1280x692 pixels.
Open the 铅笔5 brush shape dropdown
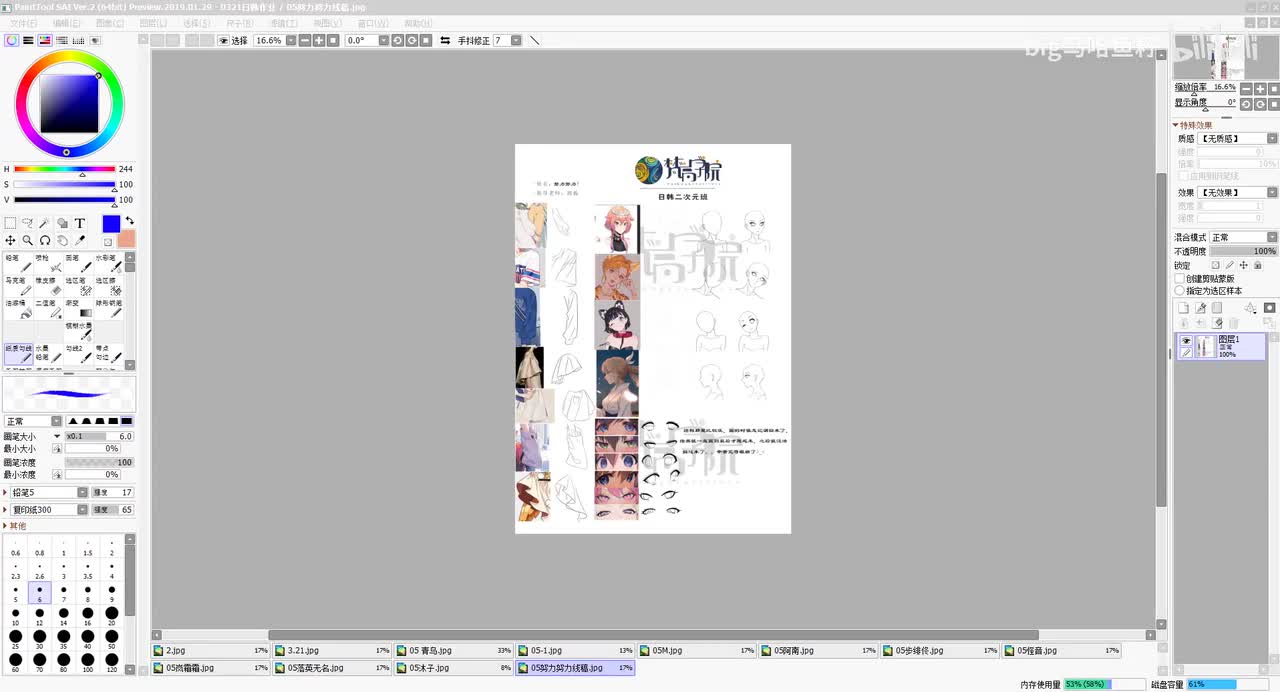point(83,493)
